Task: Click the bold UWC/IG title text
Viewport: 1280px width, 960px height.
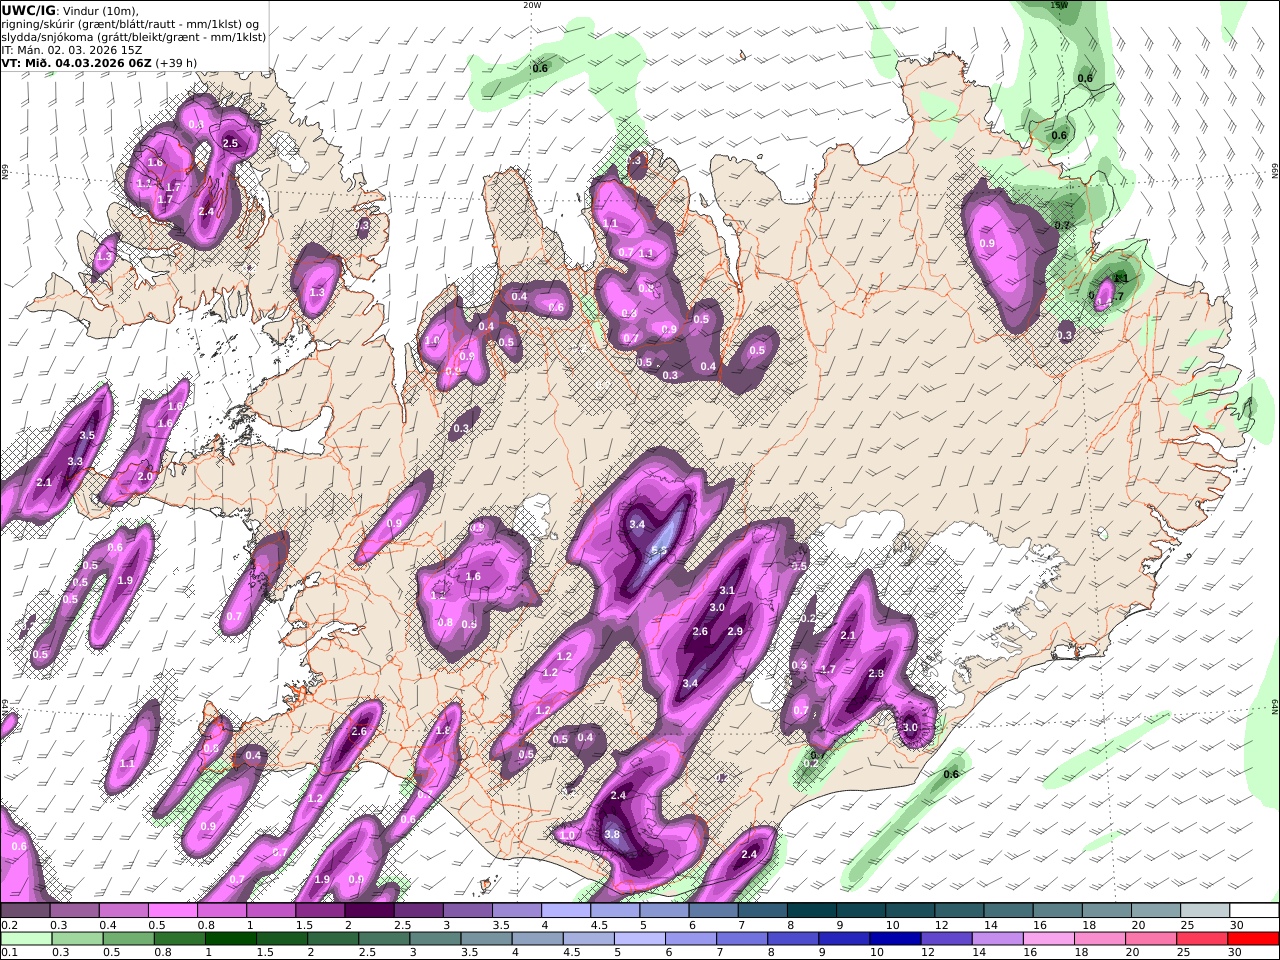Action: (x=28, y=10)
